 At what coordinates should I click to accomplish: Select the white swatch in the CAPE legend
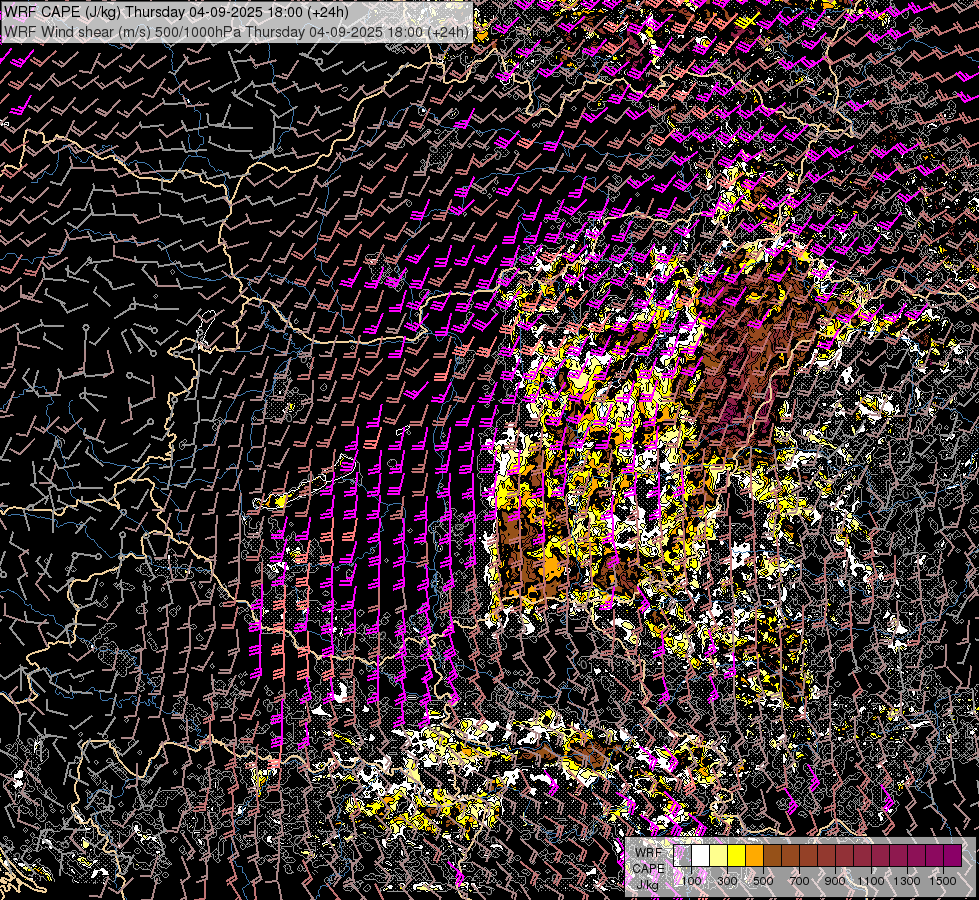pyautogui.click(x=700, y=855)
